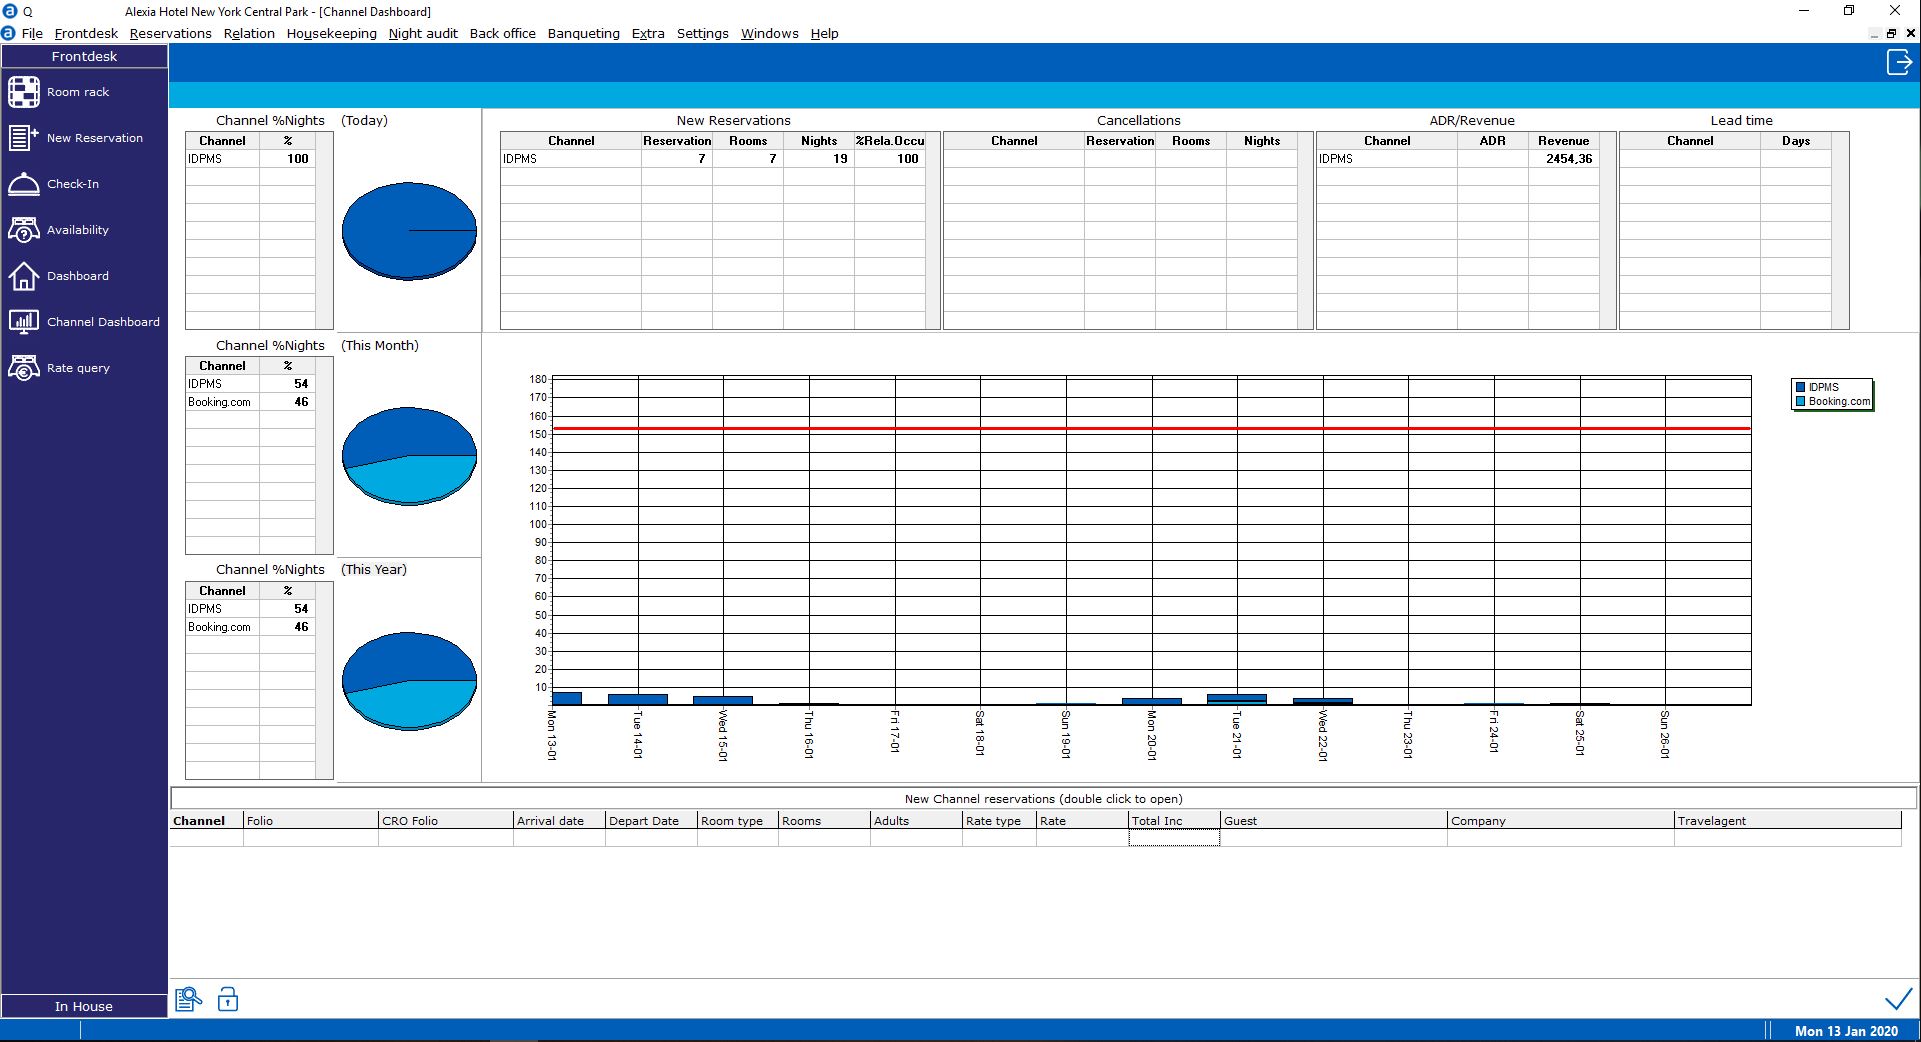The image size is (1921, 1042).
Task: Click the ADR/Revenue table scrollbar
Action: click(1608, 231)
